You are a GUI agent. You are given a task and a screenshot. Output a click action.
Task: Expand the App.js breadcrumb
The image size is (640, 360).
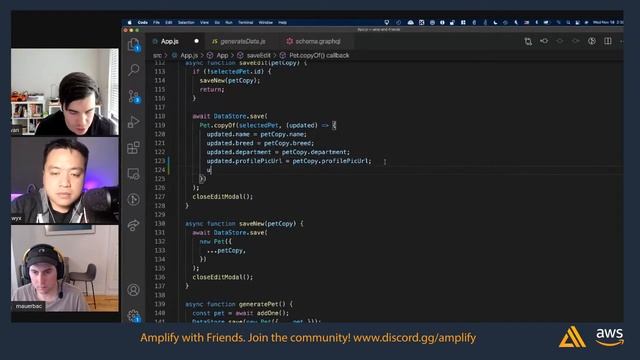[189, 56]
